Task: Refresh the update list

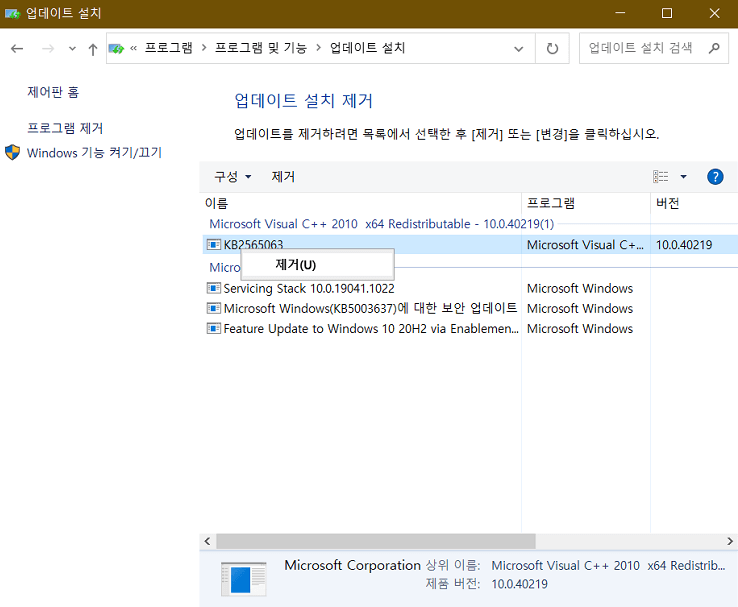Action: [552, 48]
